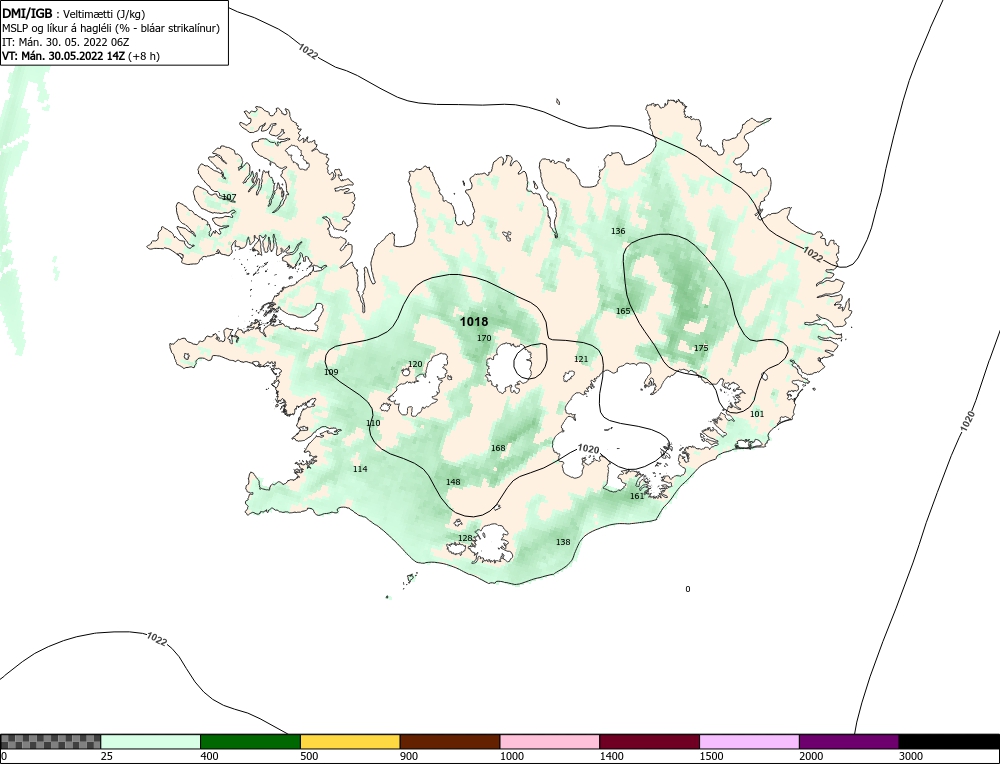The width and height of the screenshot is (1000, 764).
Task: Select the brown 900–1000 legend swatch
Action: pyautogui.click(x=450, y=741)
